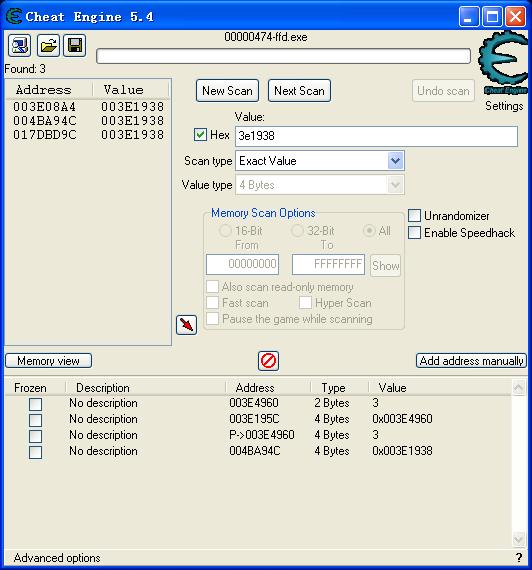Click the Value input field
The image size is (532, 570).
376,136
